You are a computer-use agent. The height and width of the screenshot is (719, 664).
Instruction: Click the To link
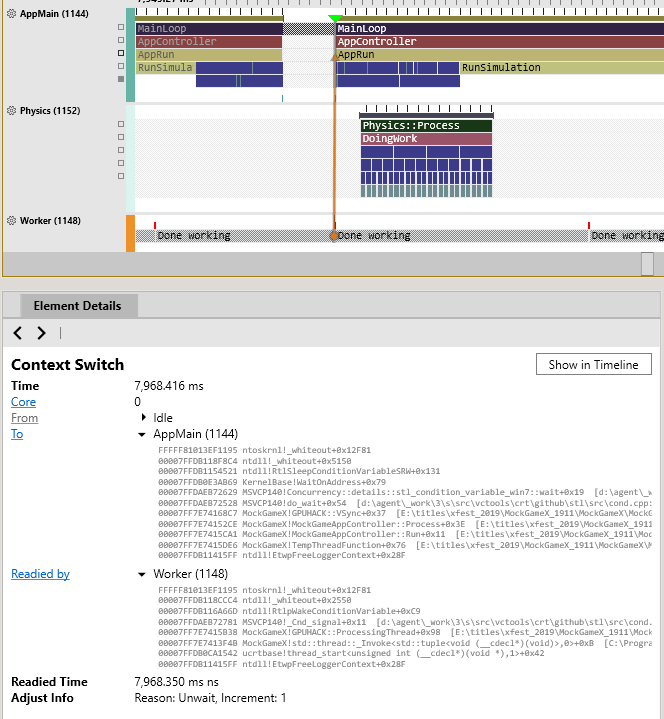coord(17,434)
